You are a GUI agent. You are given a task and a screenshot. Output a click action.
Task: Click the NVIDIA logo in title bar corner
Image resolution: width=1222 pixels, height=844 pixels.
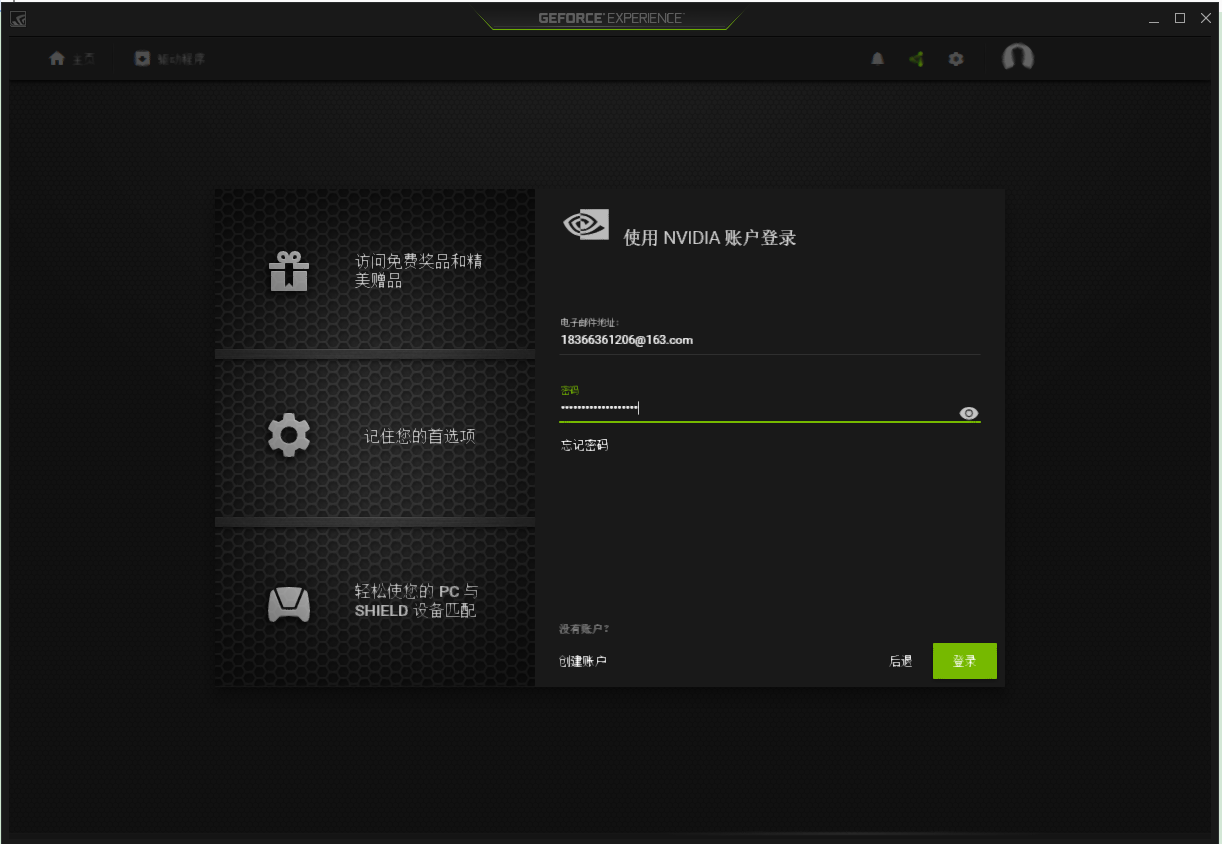click(18, 18)
